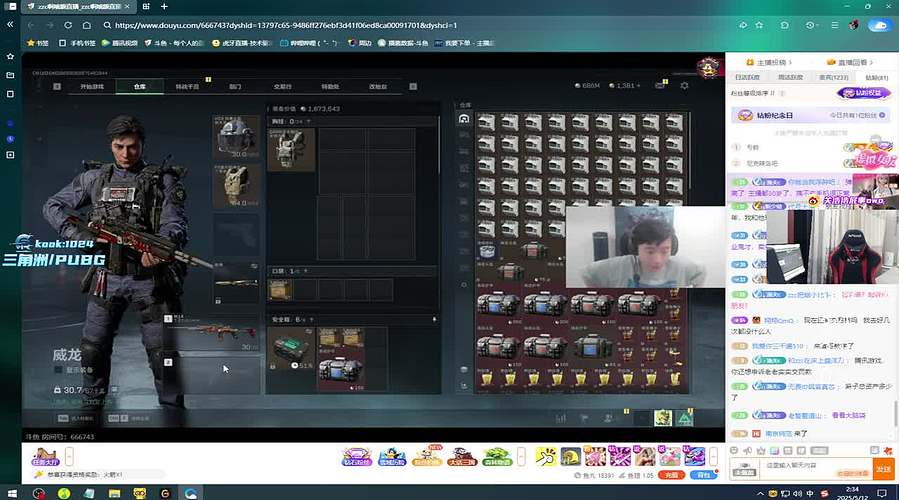Image resolution: width=899 pixels, height=500 pixels.
Task: Open the Windows Start menu
Action: tap(11, 493)
